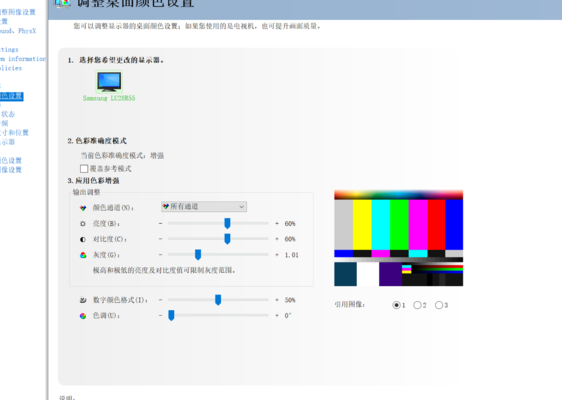Click the color channel icon beside 颜色通道
This screenshot has width=562, height=400.
point(83,208)
